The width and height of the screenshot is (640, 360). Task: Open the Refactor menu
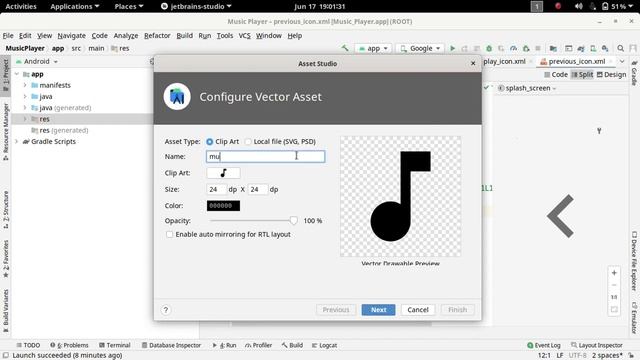pos(157,36)
